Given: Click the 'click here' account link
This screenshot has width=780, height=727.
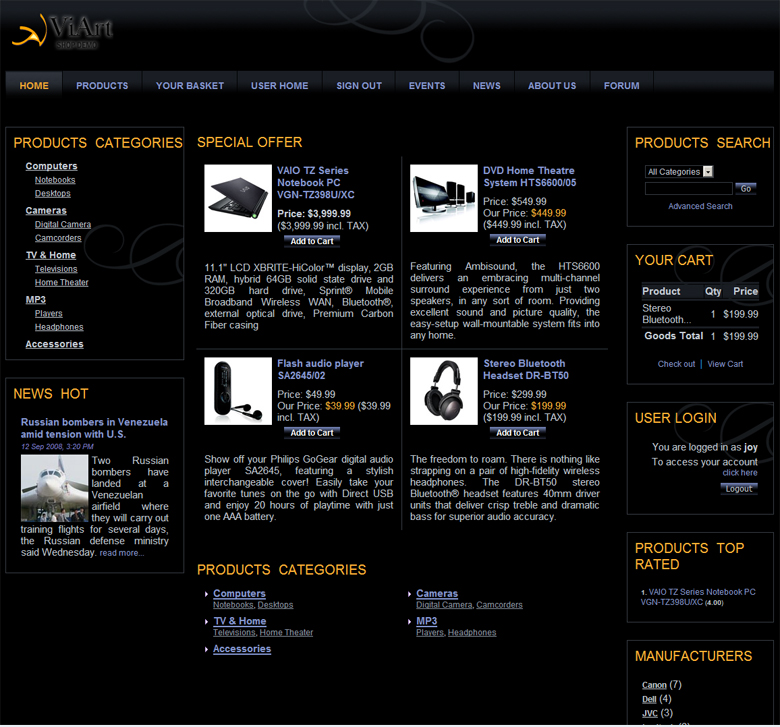Looking at the screenshot, I should 740,473.
